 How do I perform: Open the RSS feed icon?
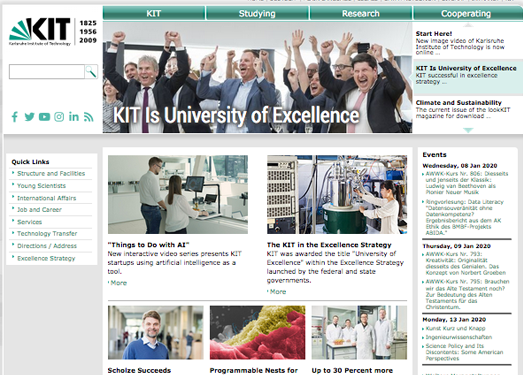(88, 117)
